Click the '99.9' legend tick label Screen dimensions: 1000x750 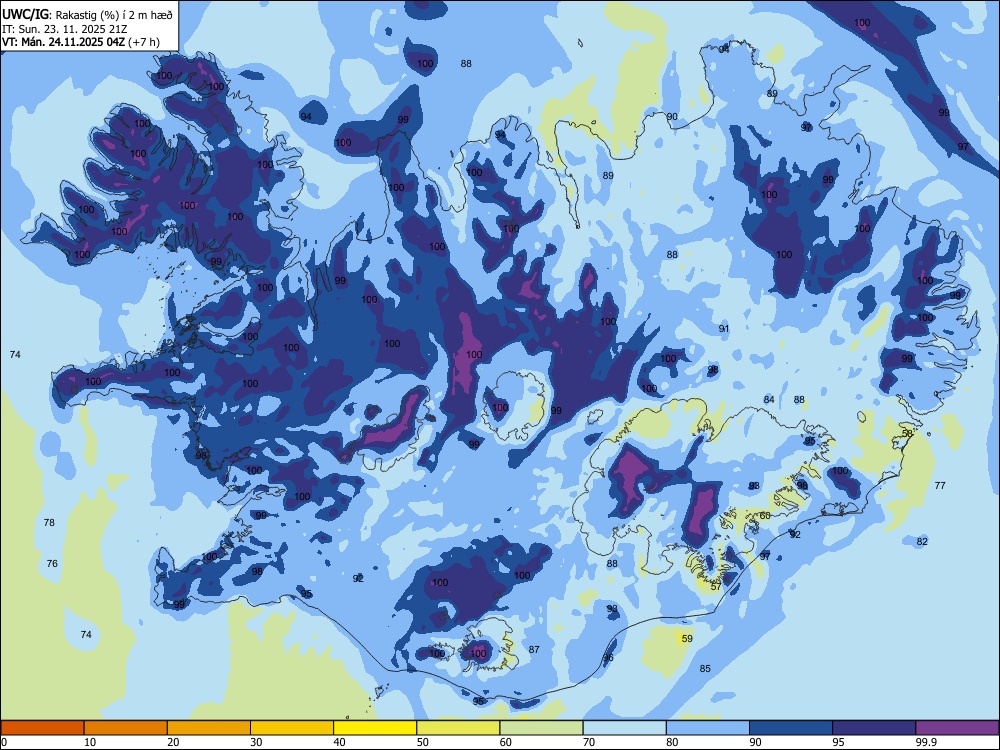[925, 742]
